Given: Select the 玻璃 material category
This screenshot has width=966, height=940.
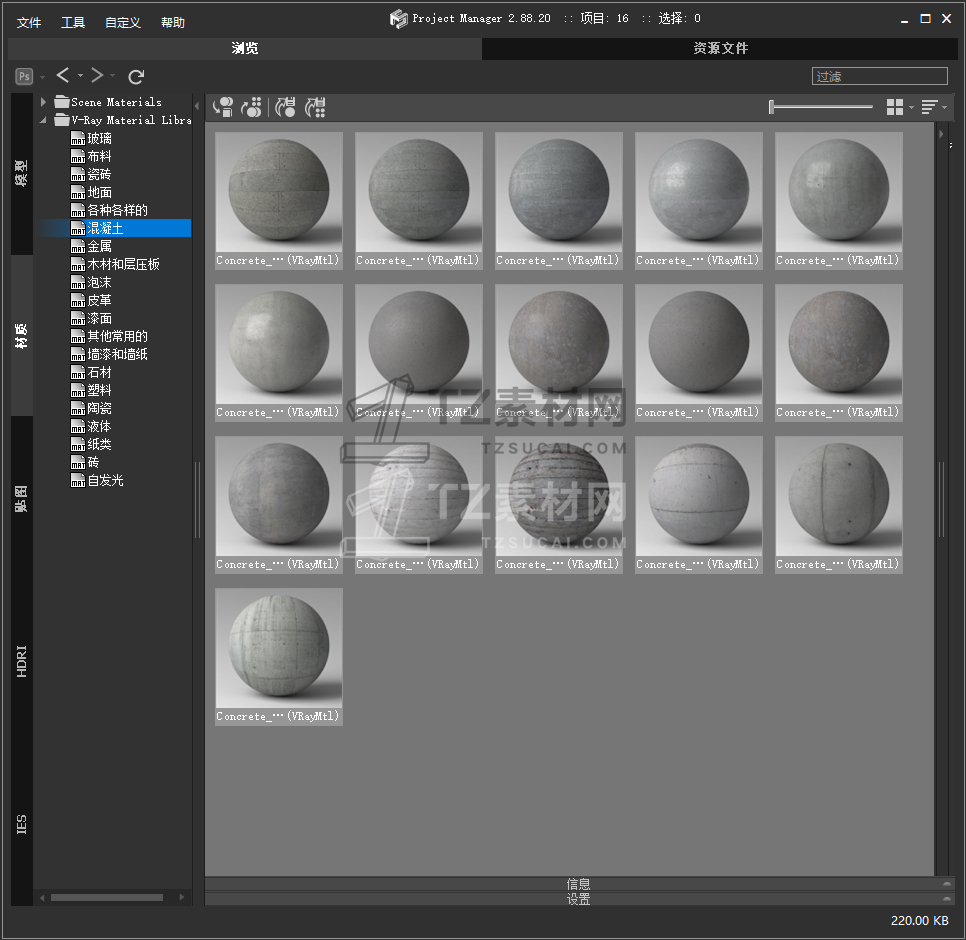Looking at the screenshot, I should pos(99,138).
